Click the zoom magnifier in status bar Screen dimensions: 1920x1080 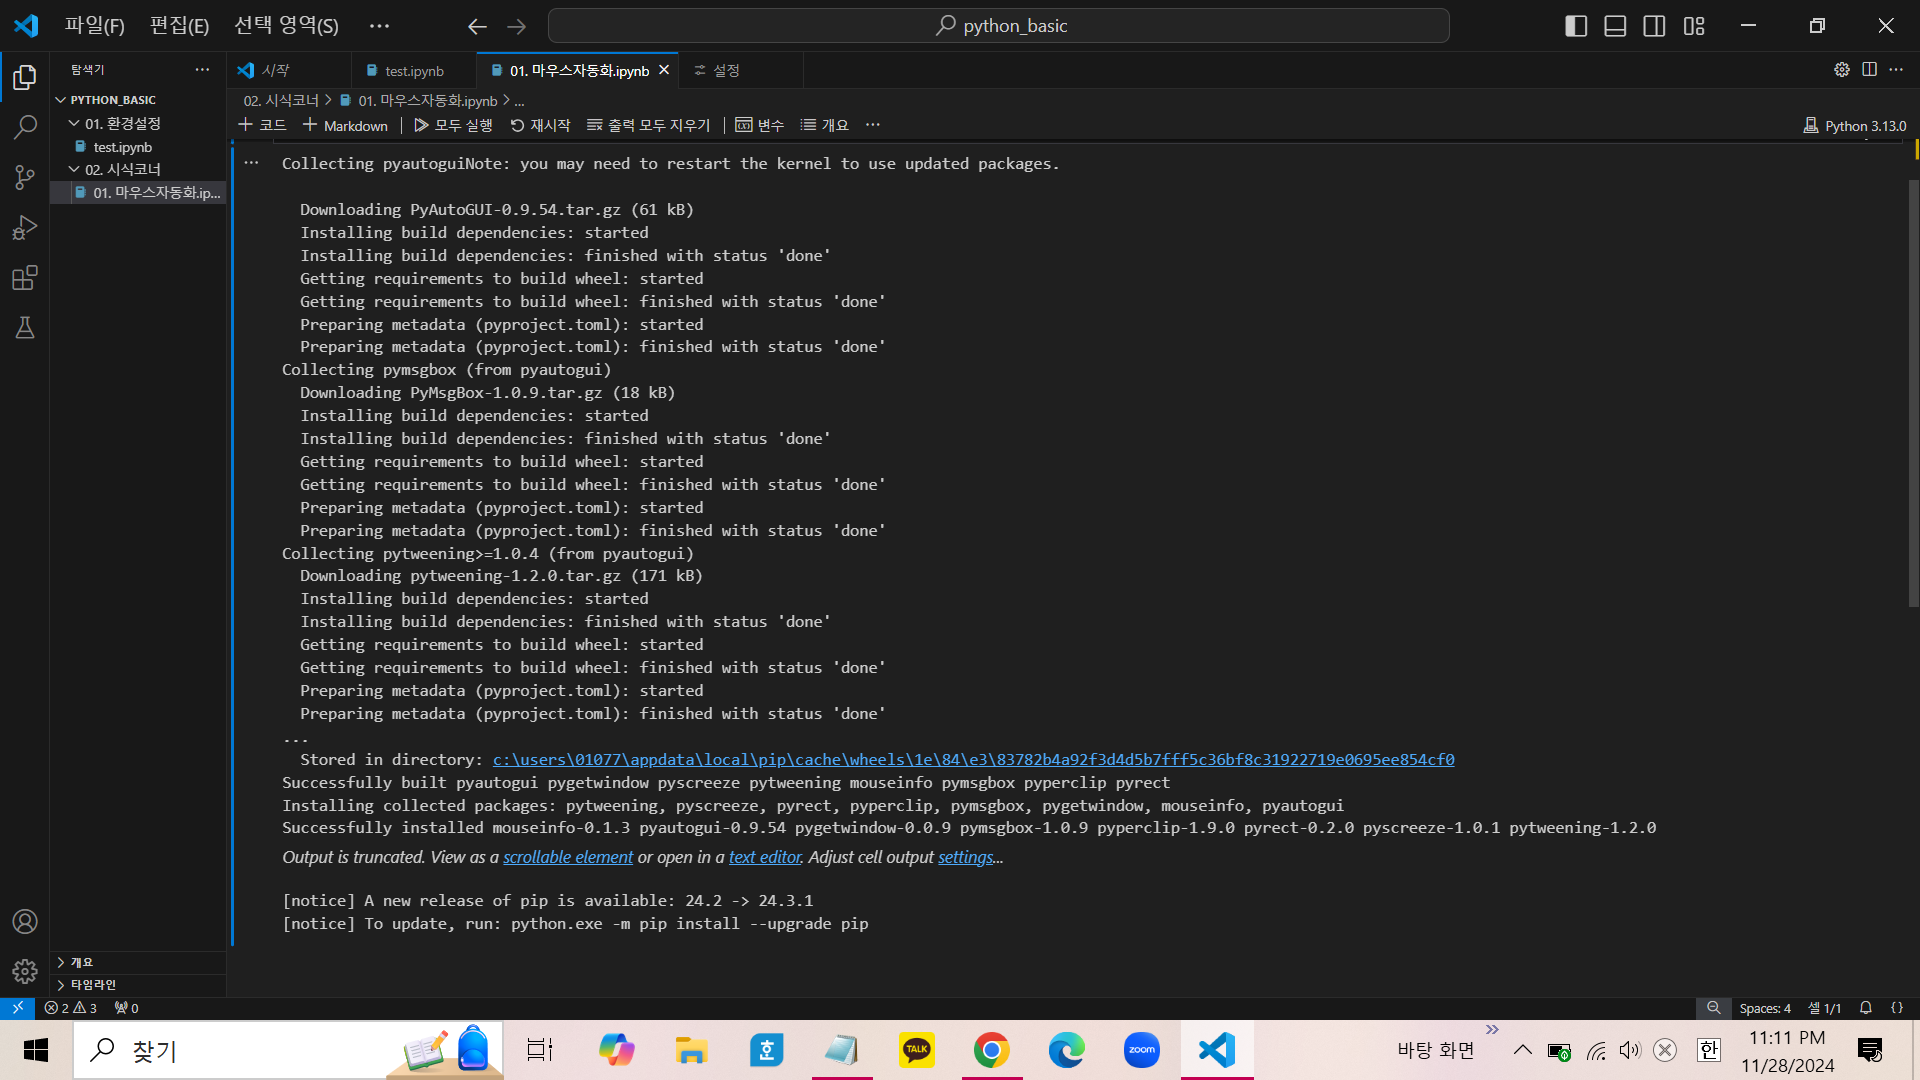[1713, 1008]
